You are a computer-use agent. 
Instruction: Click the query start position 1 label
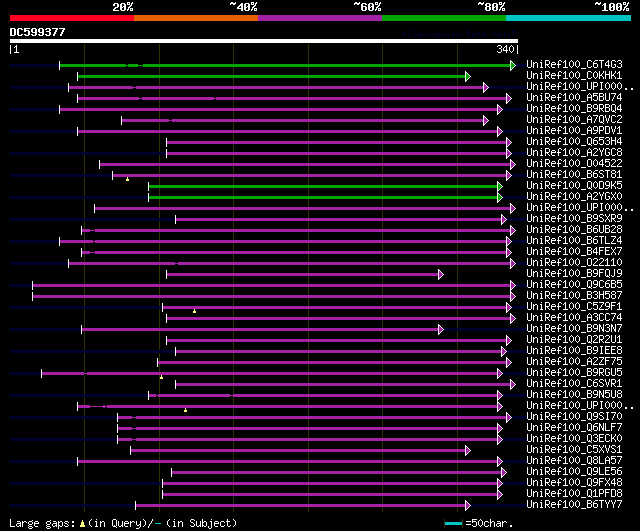(16, 49)
